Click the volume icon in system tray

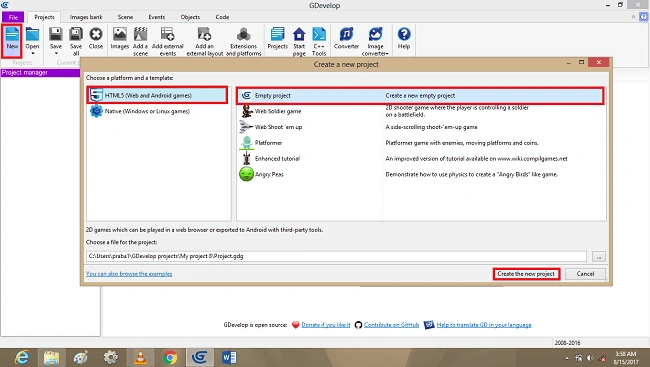tap(590, 358)
